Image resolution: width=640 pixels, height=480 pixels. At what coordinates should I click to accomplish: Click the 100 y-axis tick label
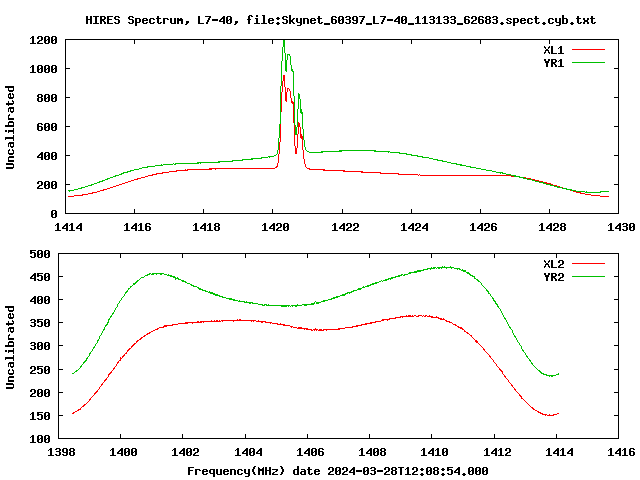pos(40,439)
